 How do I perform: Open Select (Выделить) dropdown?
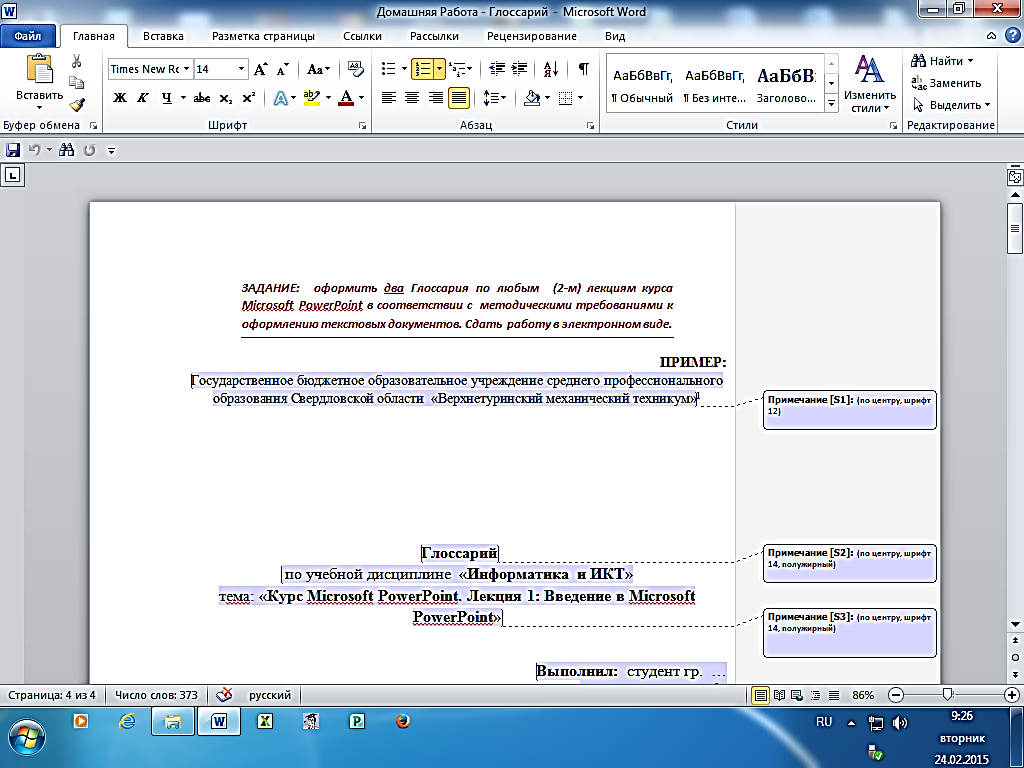[x=952, y=104]
